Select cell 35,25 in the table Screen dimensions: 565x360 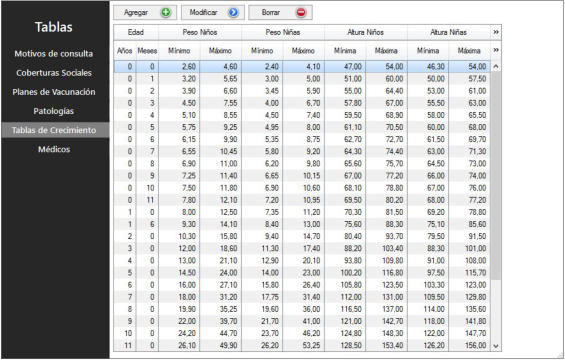pyautogui.click(x=221, y=309)
